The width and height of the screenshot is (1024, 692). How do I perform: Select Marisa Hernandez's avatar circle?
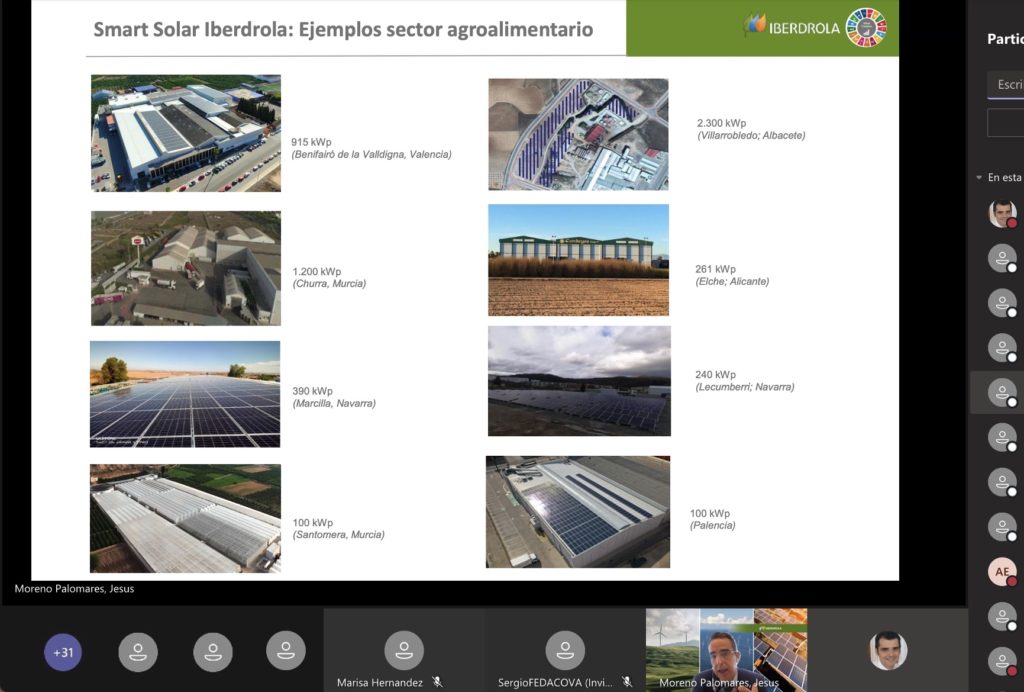point(404,650)
